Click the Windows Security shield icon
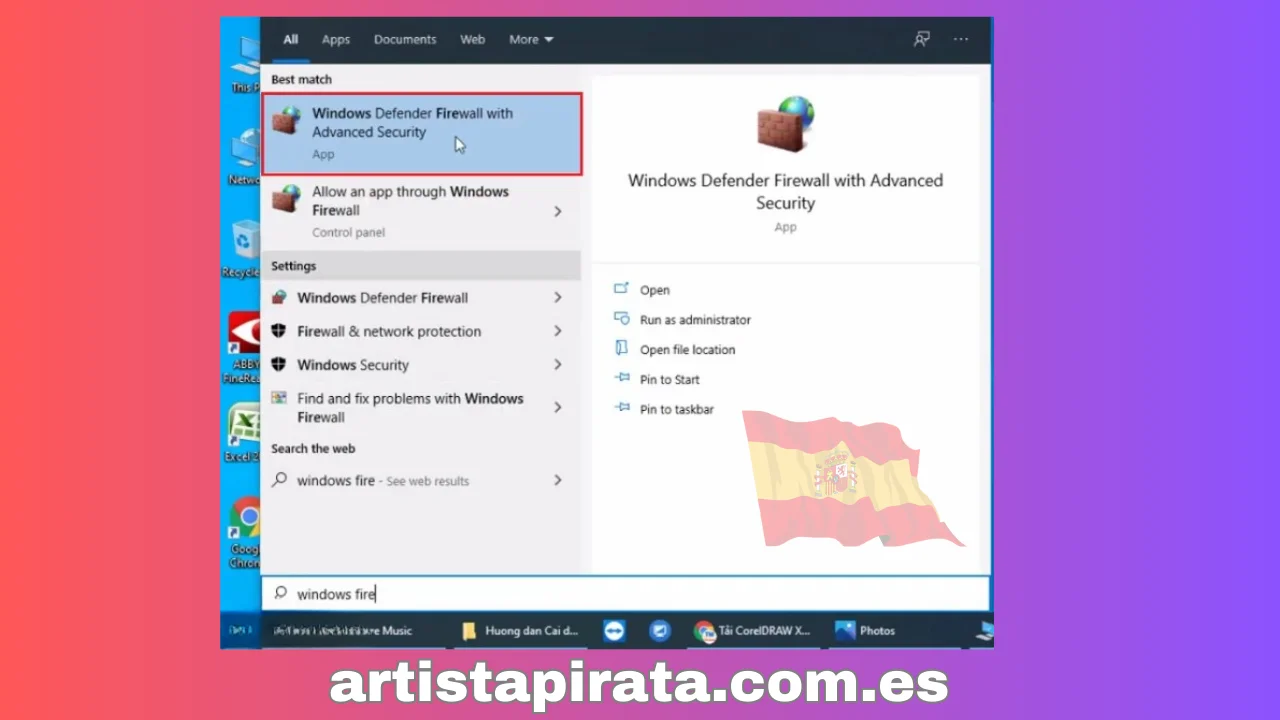The width and height of the screenshot is (1280, 720). (x=279, y=365)
